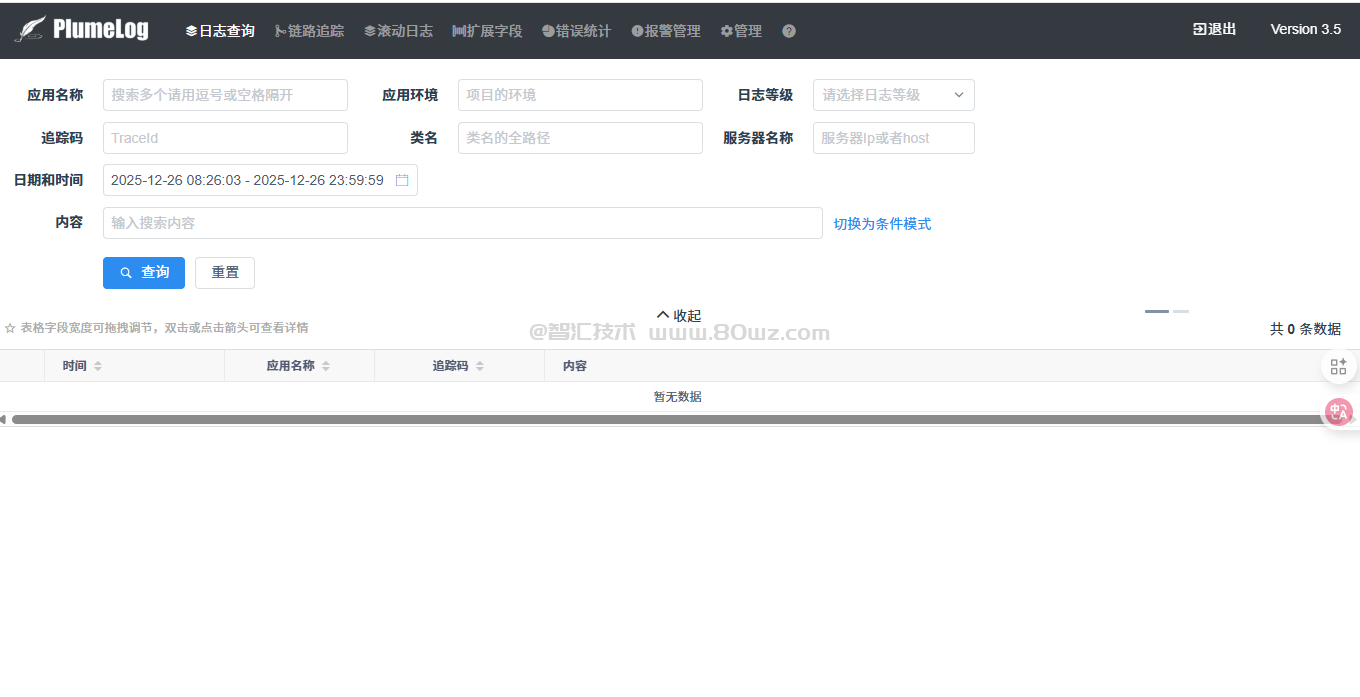Image resolution: width=1360 pixels, height=697 pixels.
Task: Click the calendar icon in date field
Action: click(402, 180)
